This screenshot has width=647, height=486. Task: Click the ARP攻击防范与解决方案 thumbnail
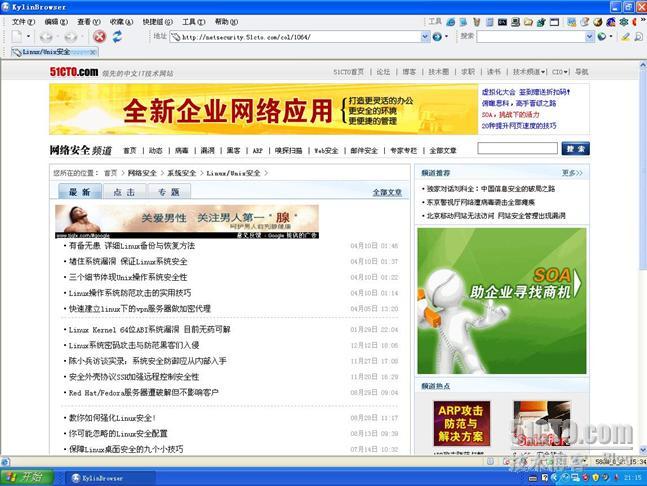462,424
